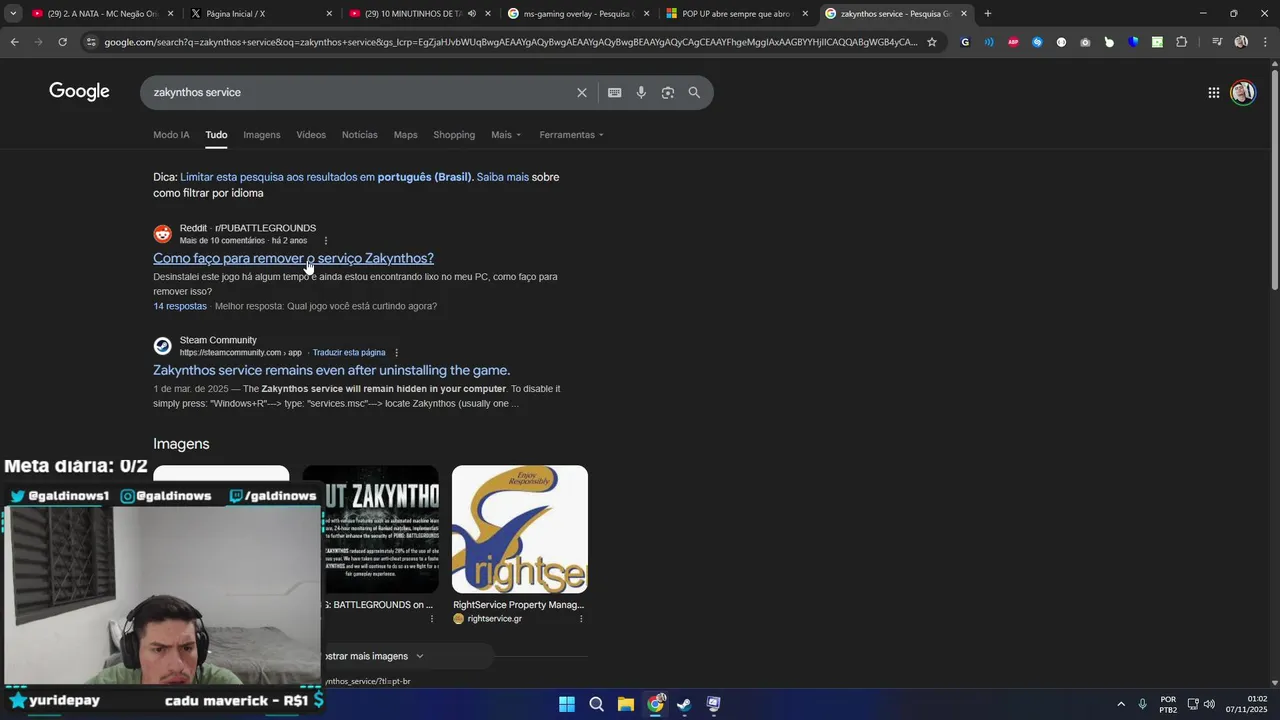The width and height of the screenshot is (1280, 720).
Task: Bookmark this page with star icon
Action: pos(932,42)
